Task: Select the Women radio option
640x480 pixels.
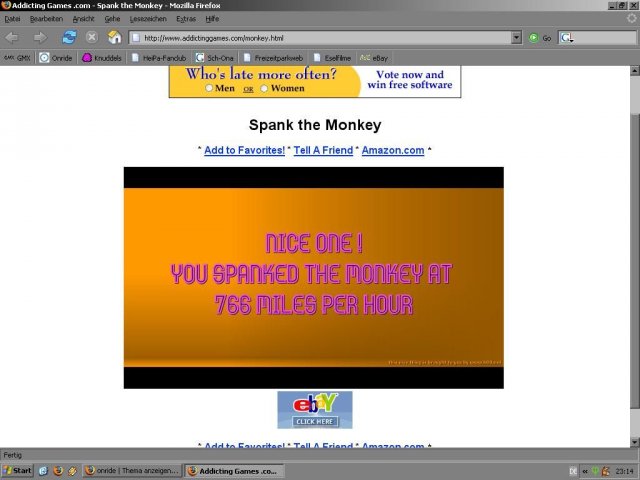Action: pyautogui.click(x=264, y=88)
